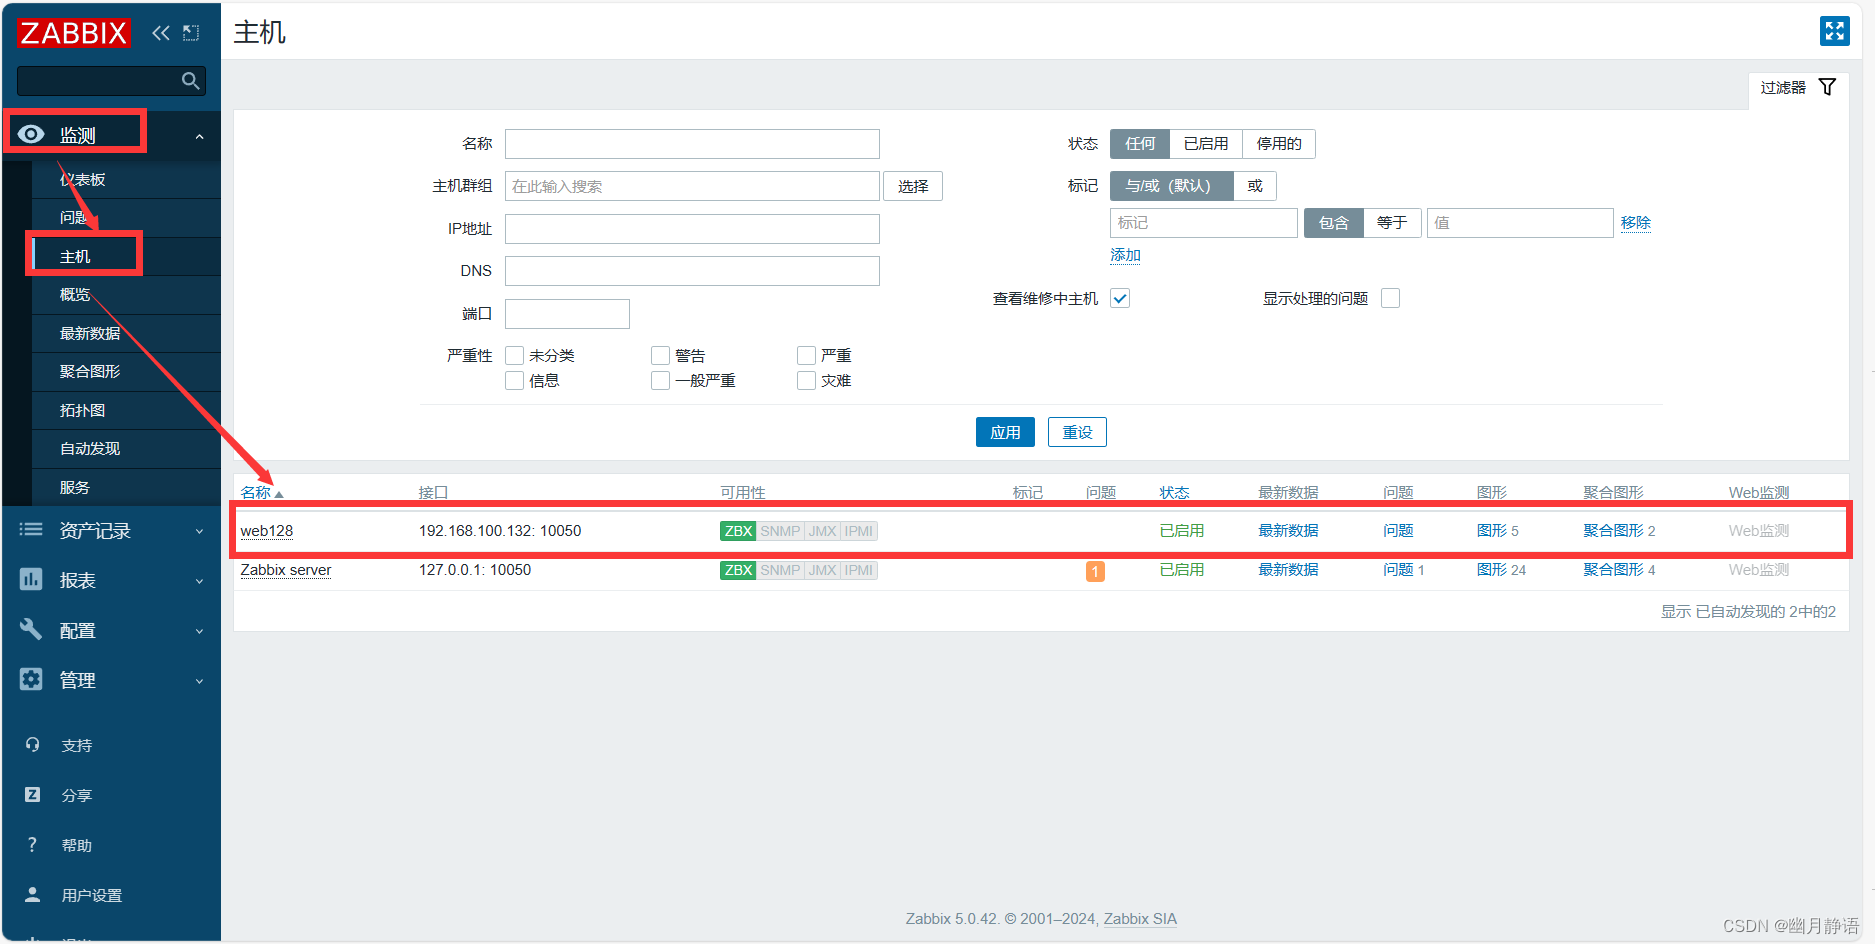Expand the 资产记录 menu chevron
This screenshot has width=1875, height=944.
199,531
